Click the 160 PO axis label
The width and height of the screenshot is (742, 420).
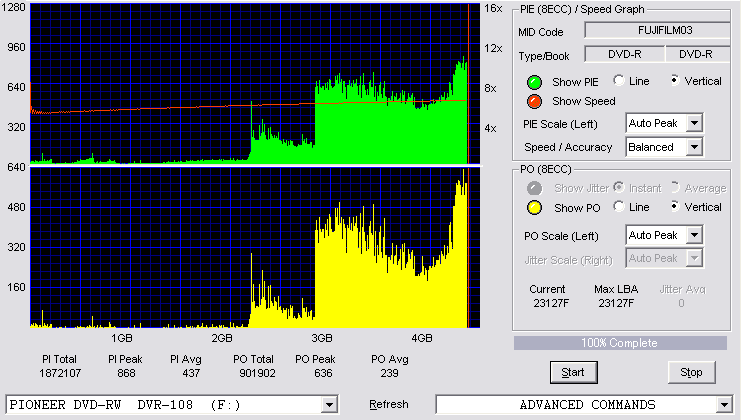(x=16, y=287)
